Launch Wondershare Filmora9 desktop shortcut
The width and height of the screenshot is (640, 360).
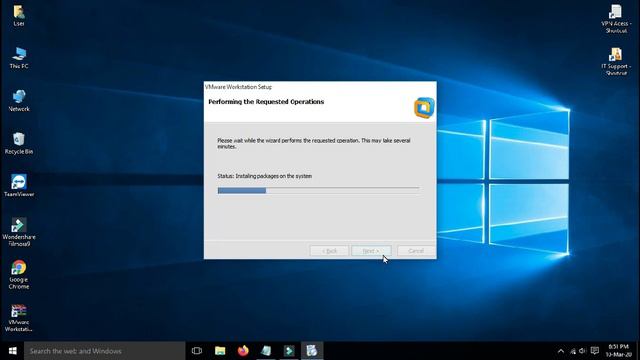point(19,232)
